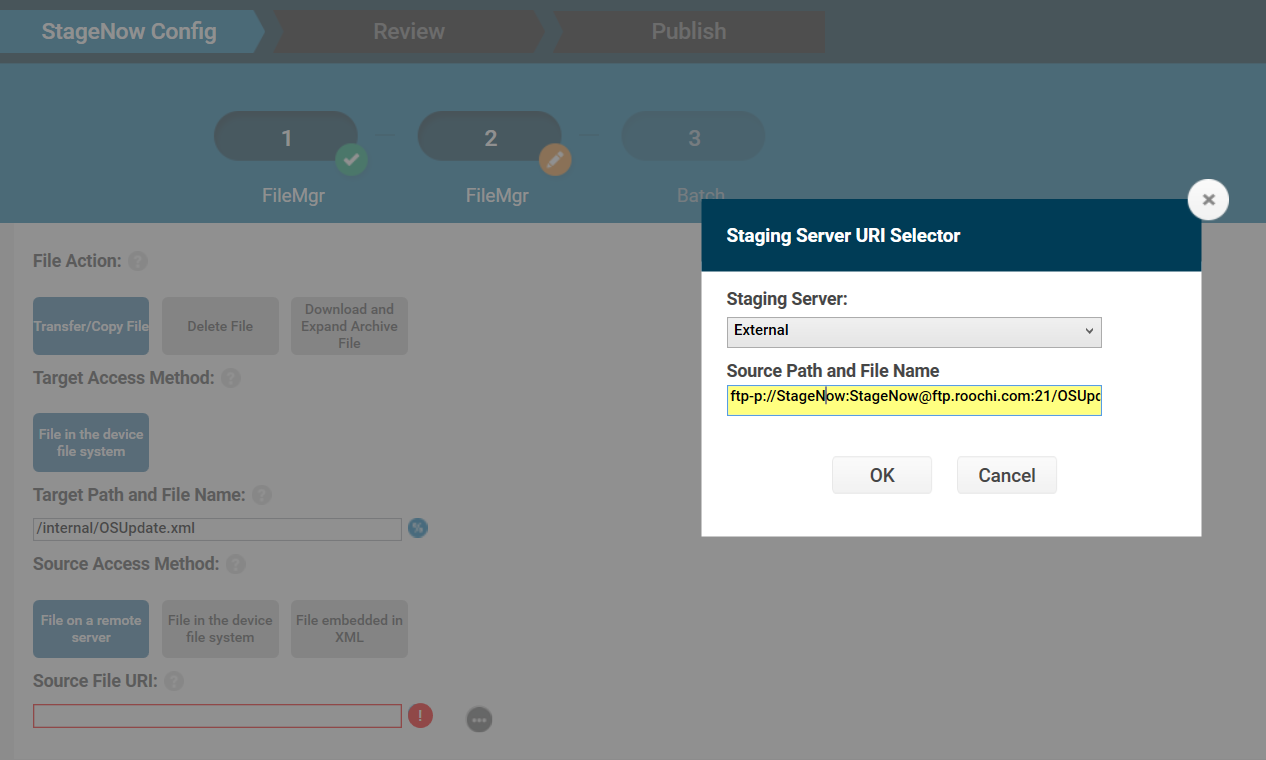Confirm the dialog with OK

882,475
